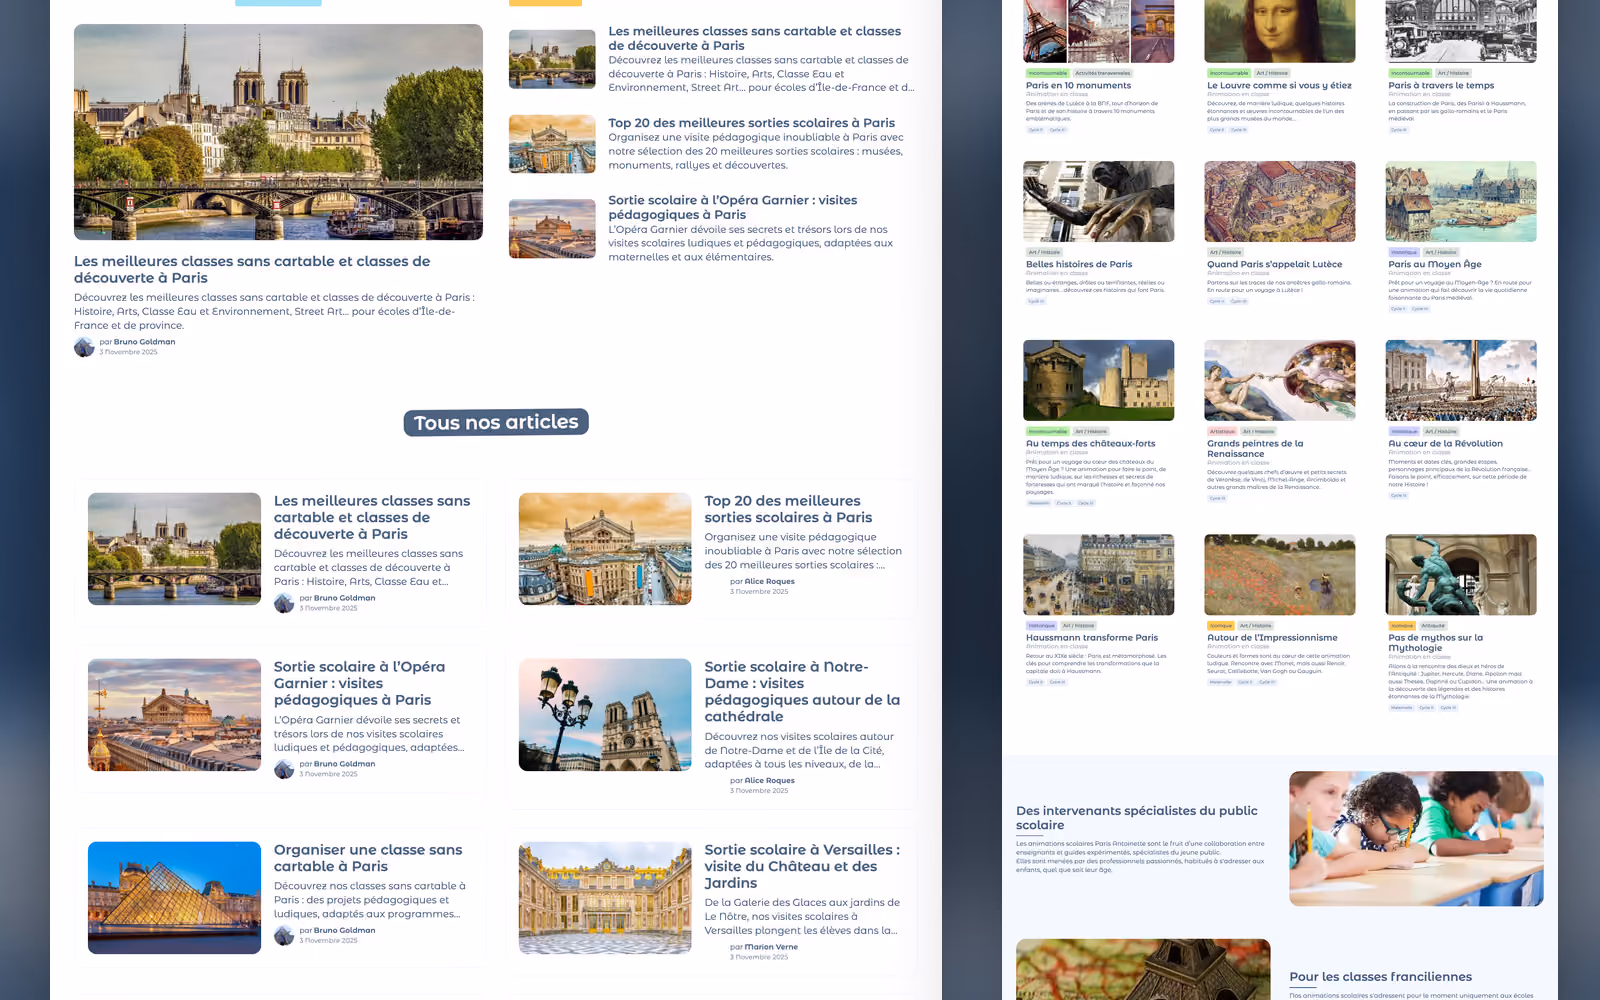The image size is (1600, 1000).
Task: Click Bruno Goldman's avatar under the large featured article
Action: click(84, 347)
